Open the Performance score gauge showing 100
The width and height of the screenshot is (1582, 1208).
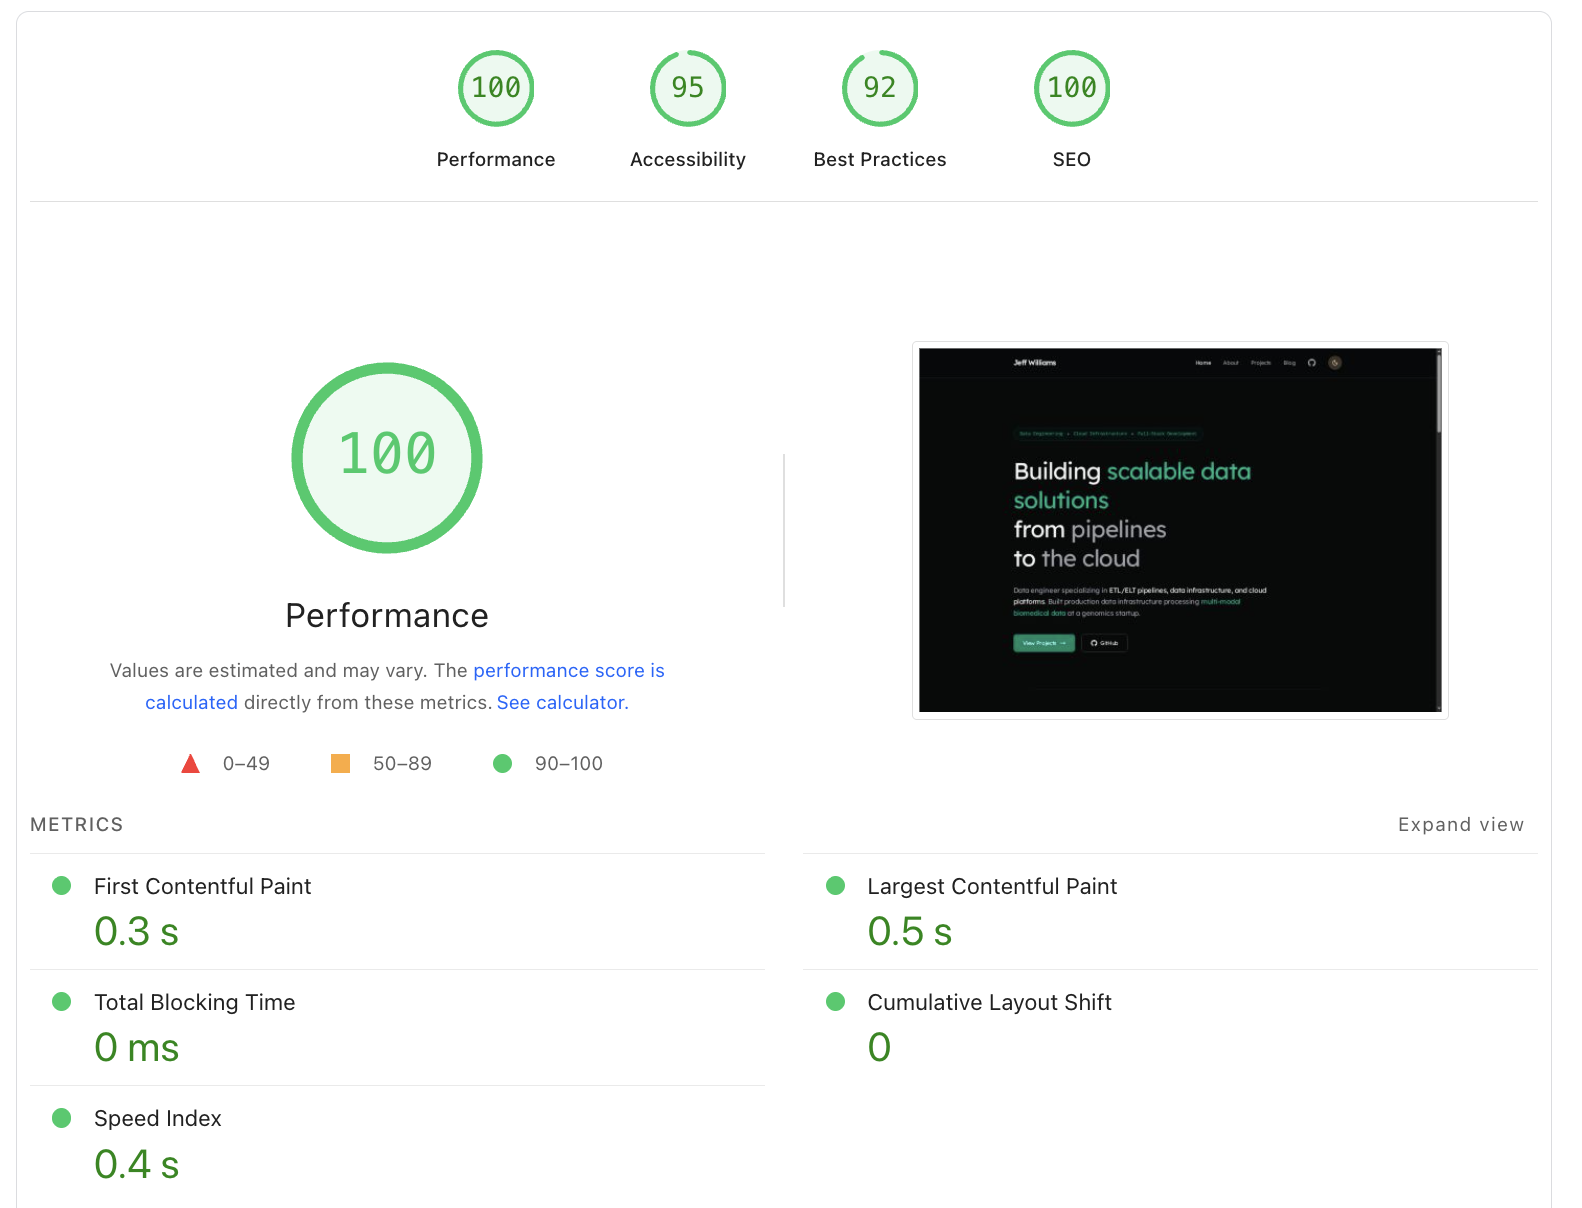click(496, 88)
